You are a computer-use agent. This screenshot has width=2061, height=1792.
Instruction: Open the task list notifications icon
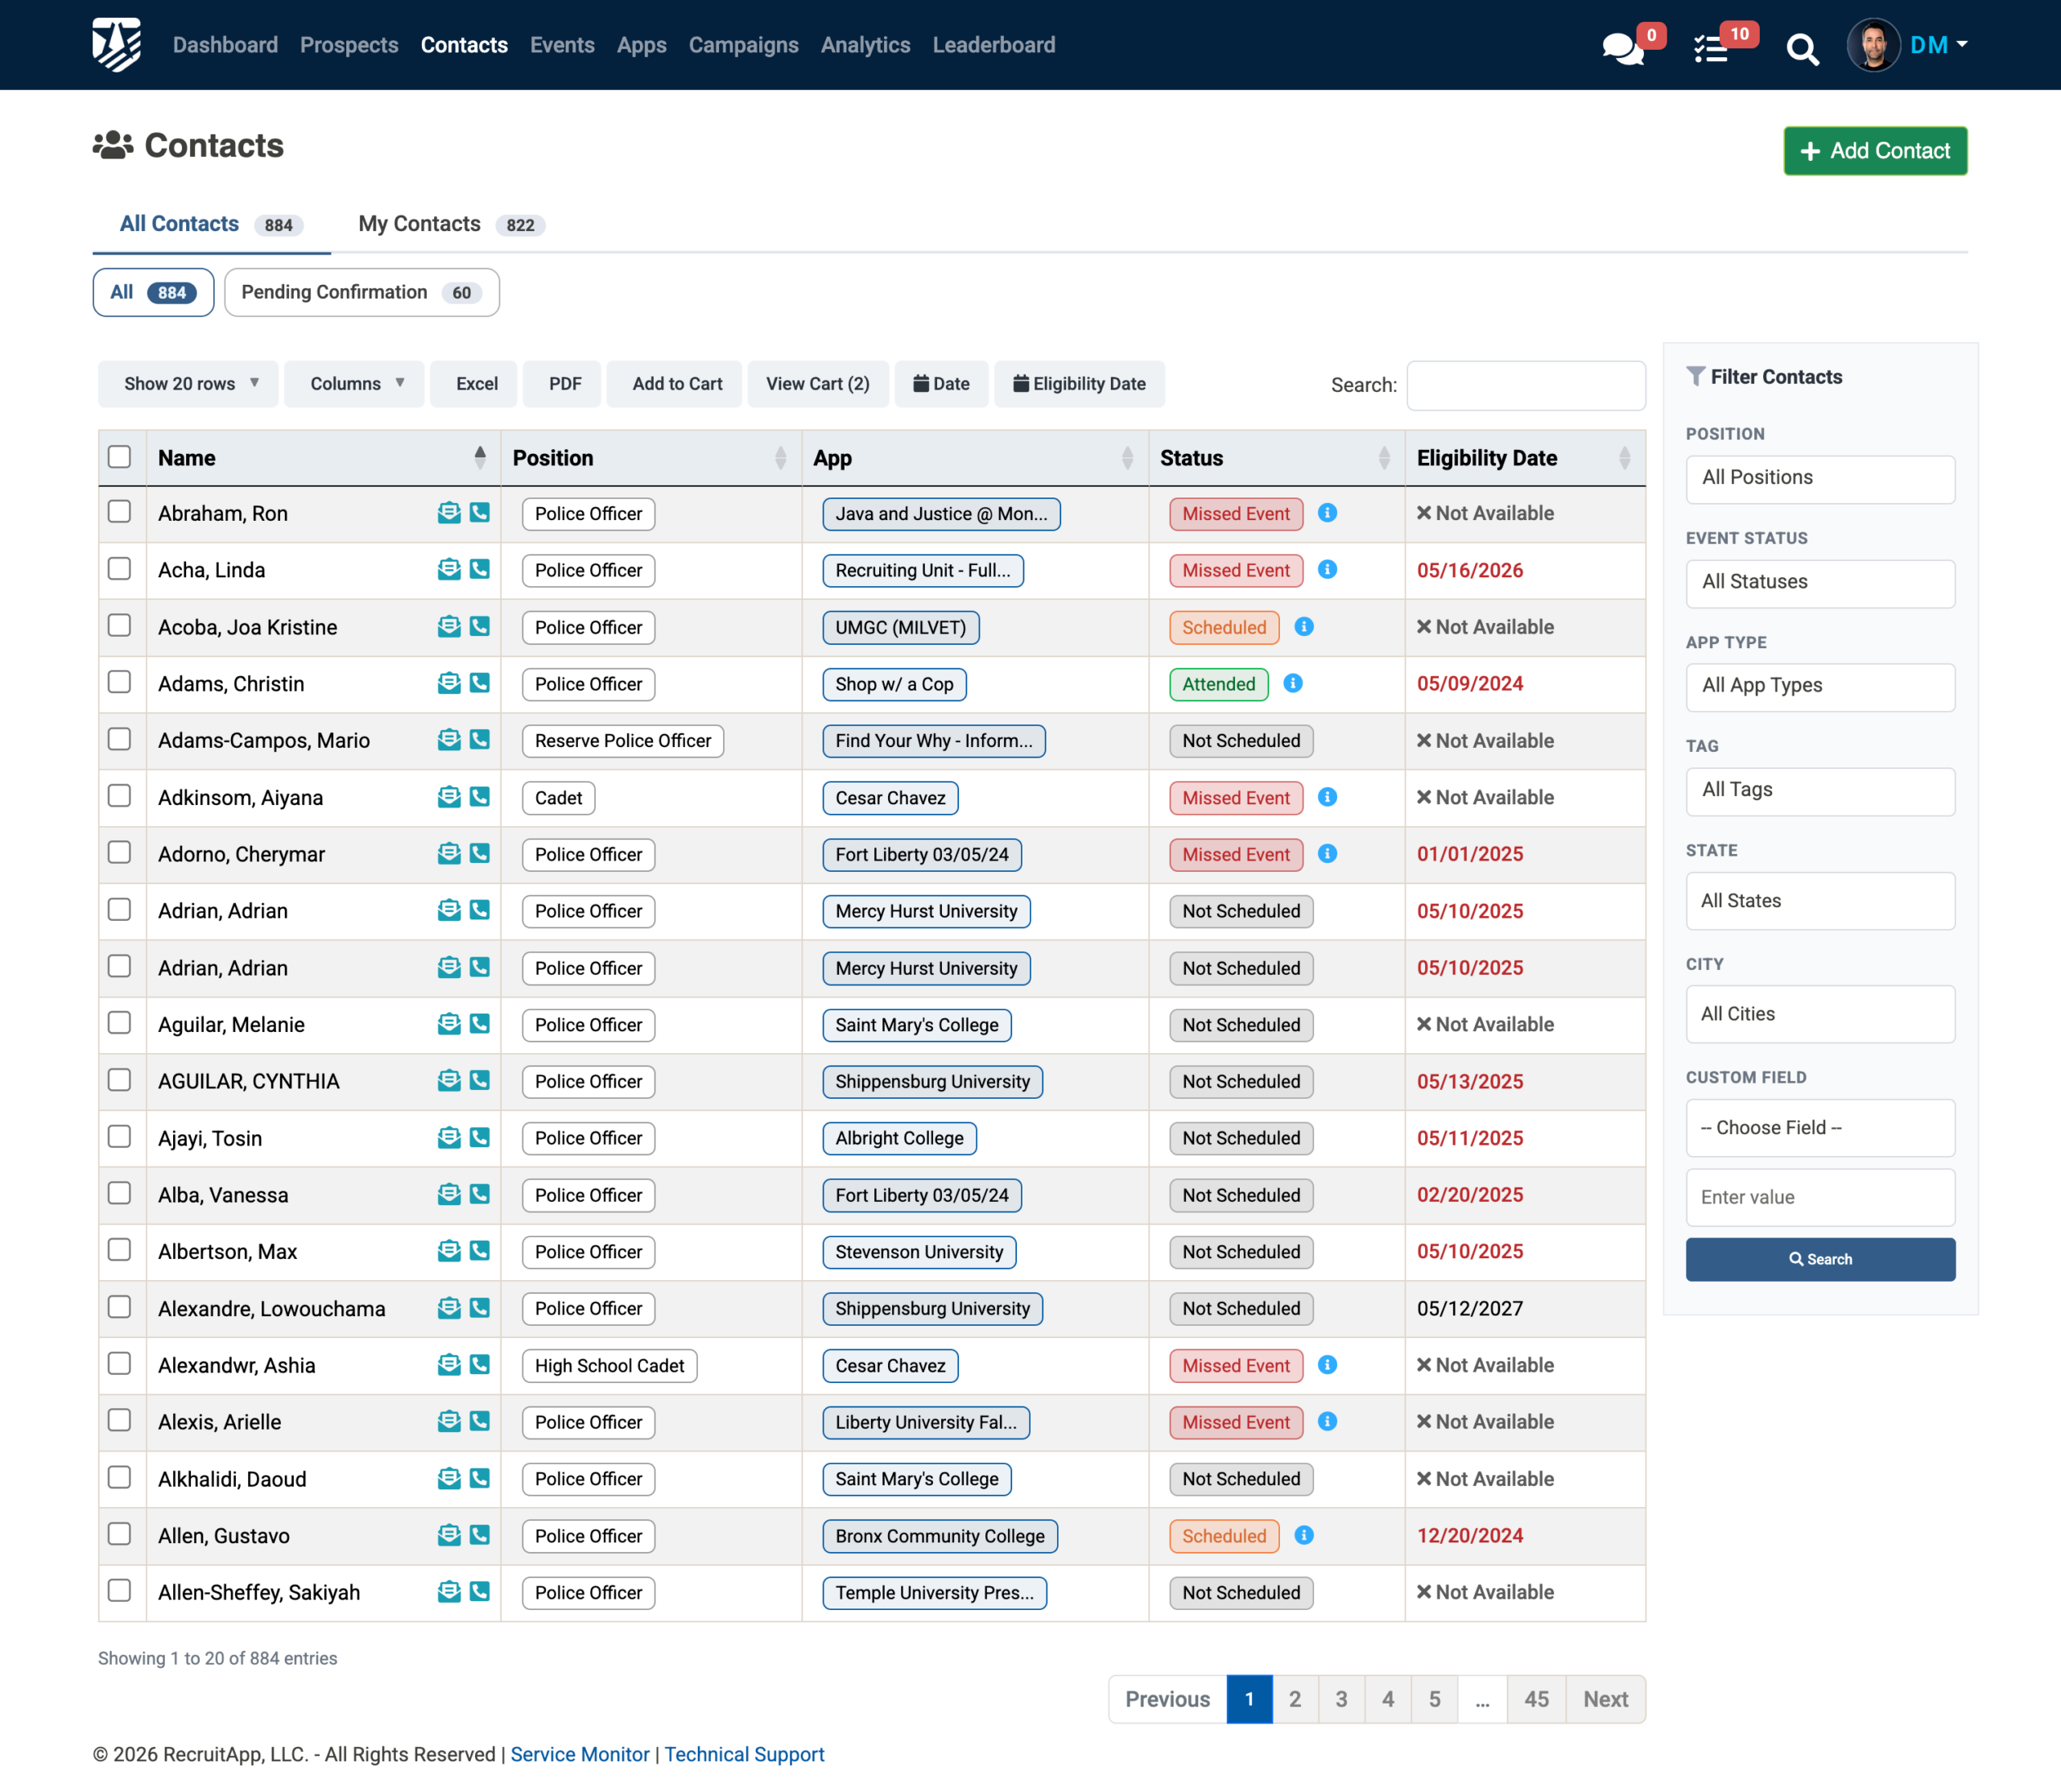coord(1711,48)
